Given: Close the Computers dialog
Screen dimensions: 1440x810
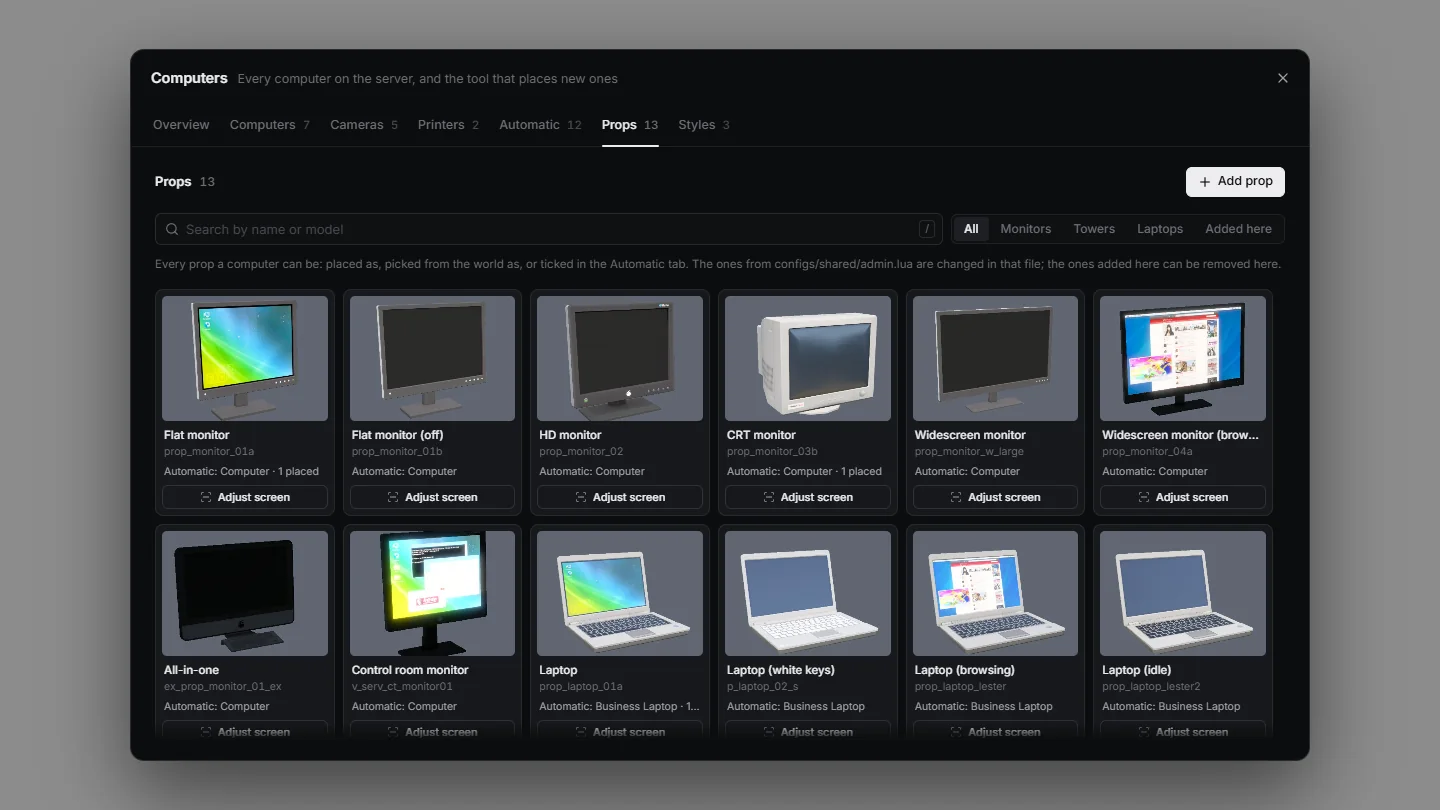Looking at the screenshot, I should (x=1283, y=78).
